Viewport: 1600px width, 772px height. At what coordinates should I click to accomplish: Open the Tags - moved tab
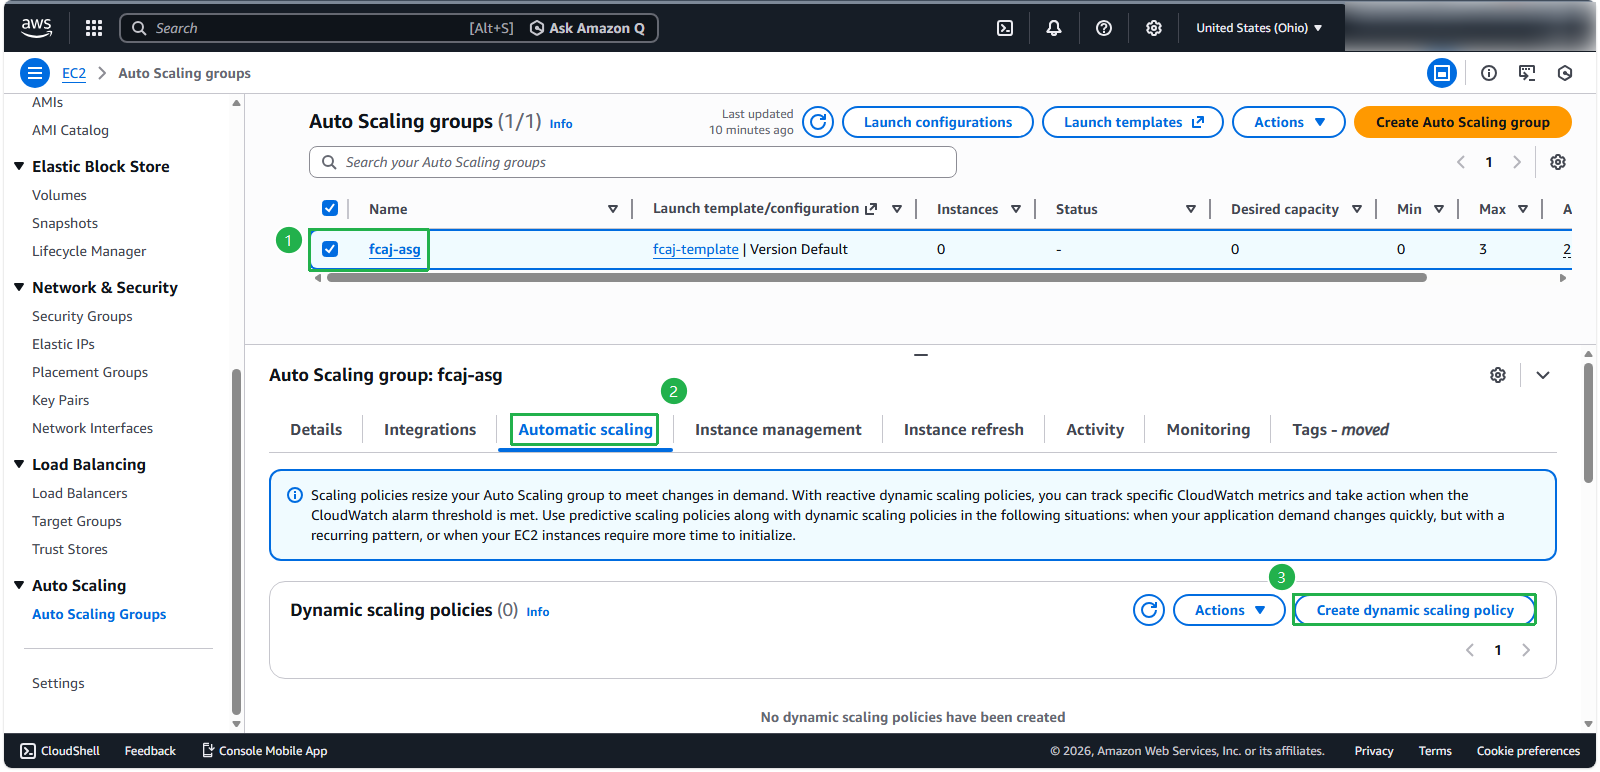[1340, 429]
